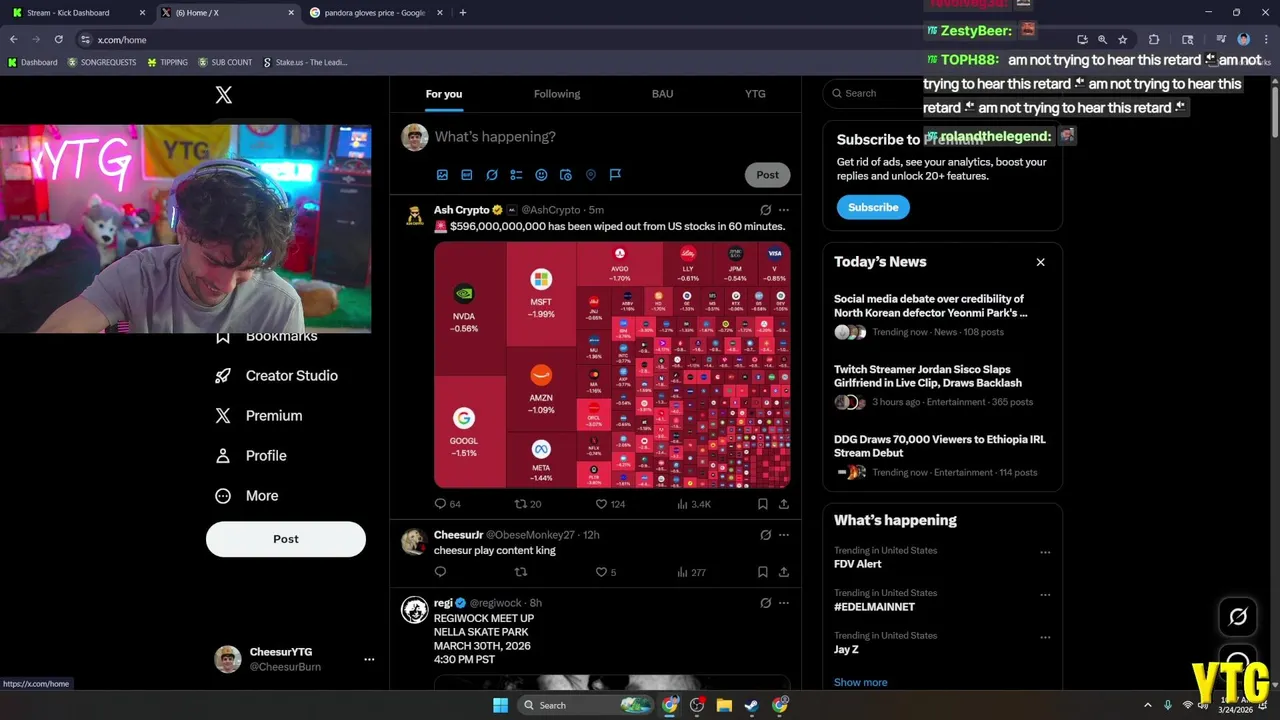Open options for the FDV Alert trend

click(1045, 552)
